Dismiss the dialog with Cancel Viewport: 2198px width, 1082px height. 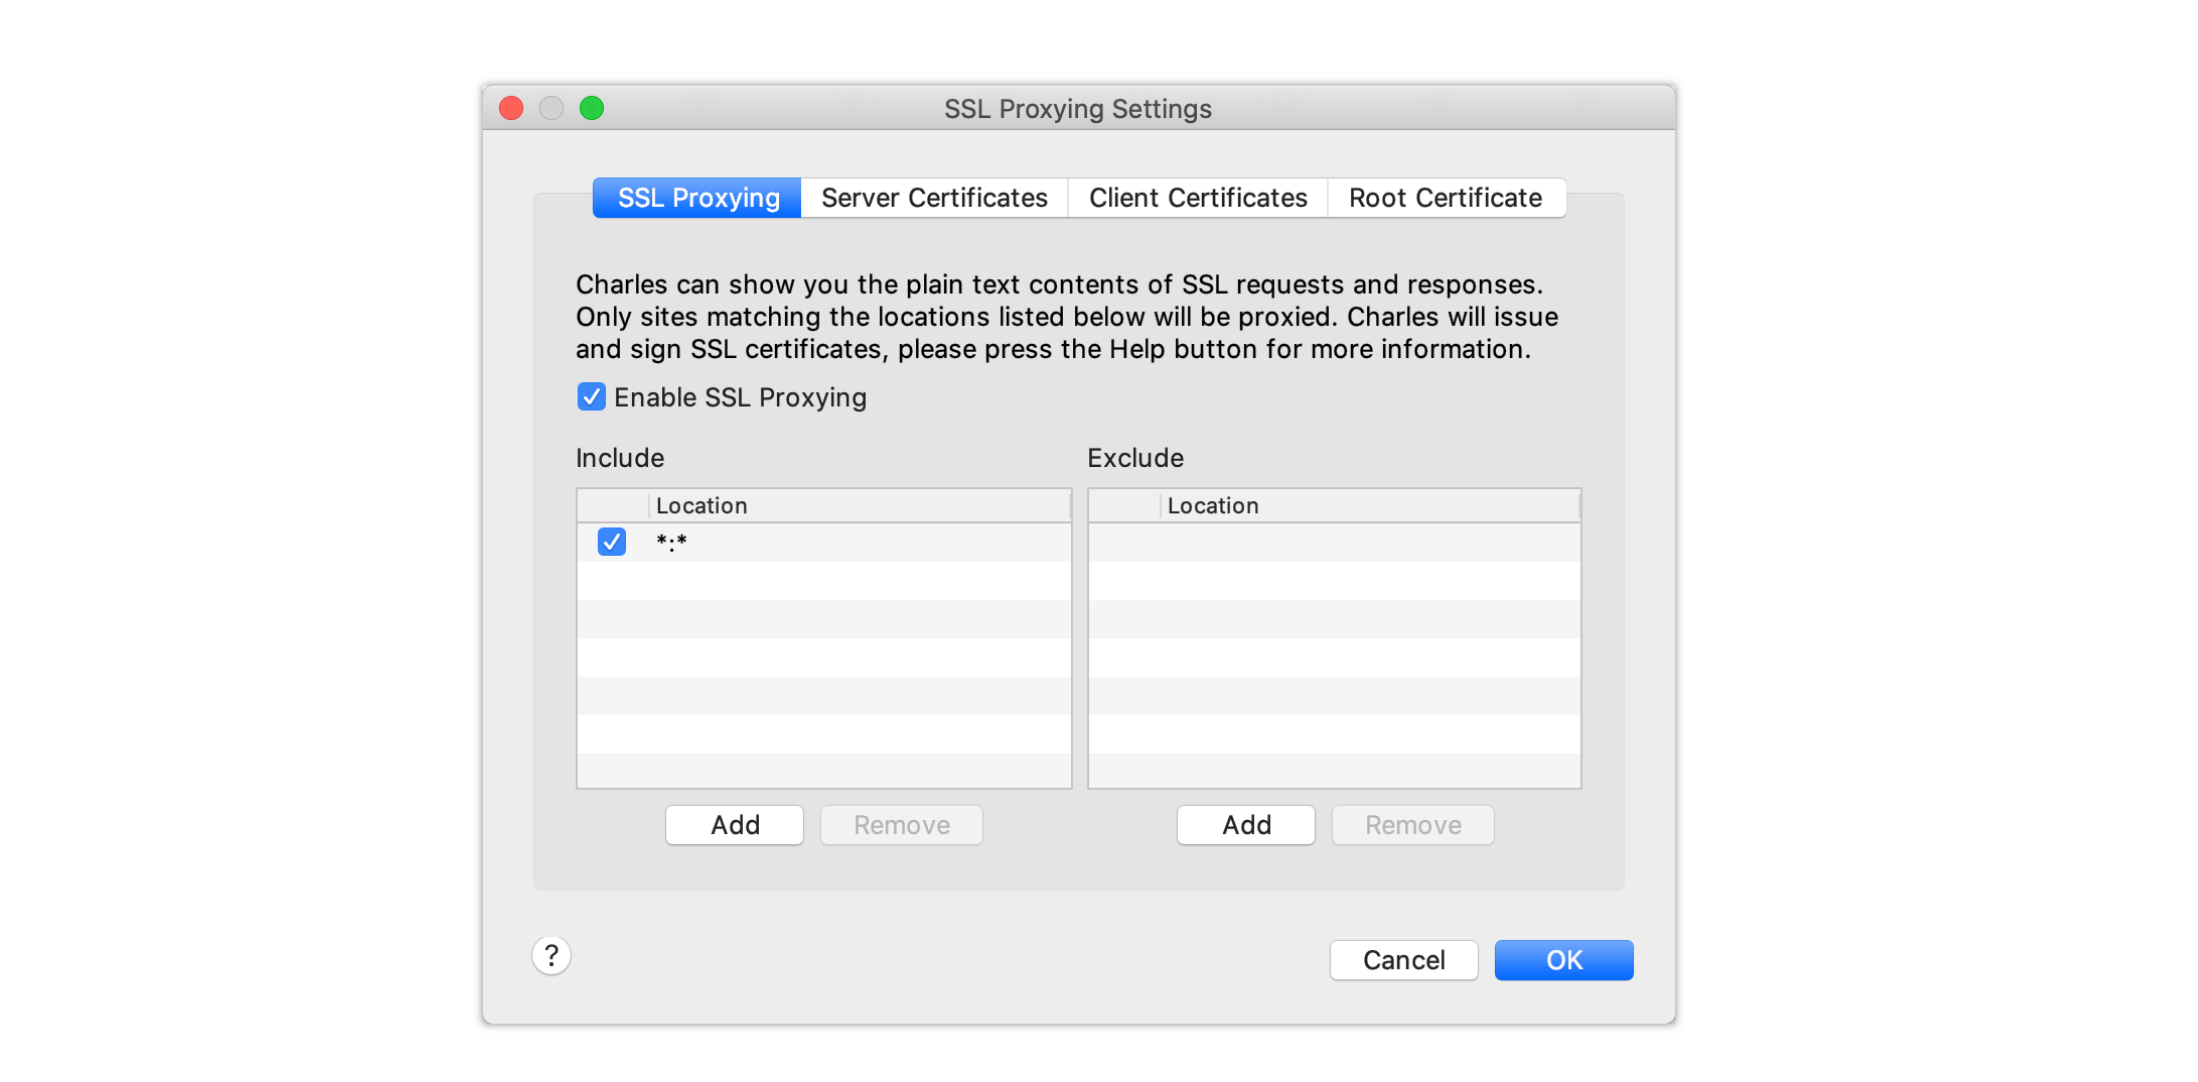click(x=1403, y=960)
